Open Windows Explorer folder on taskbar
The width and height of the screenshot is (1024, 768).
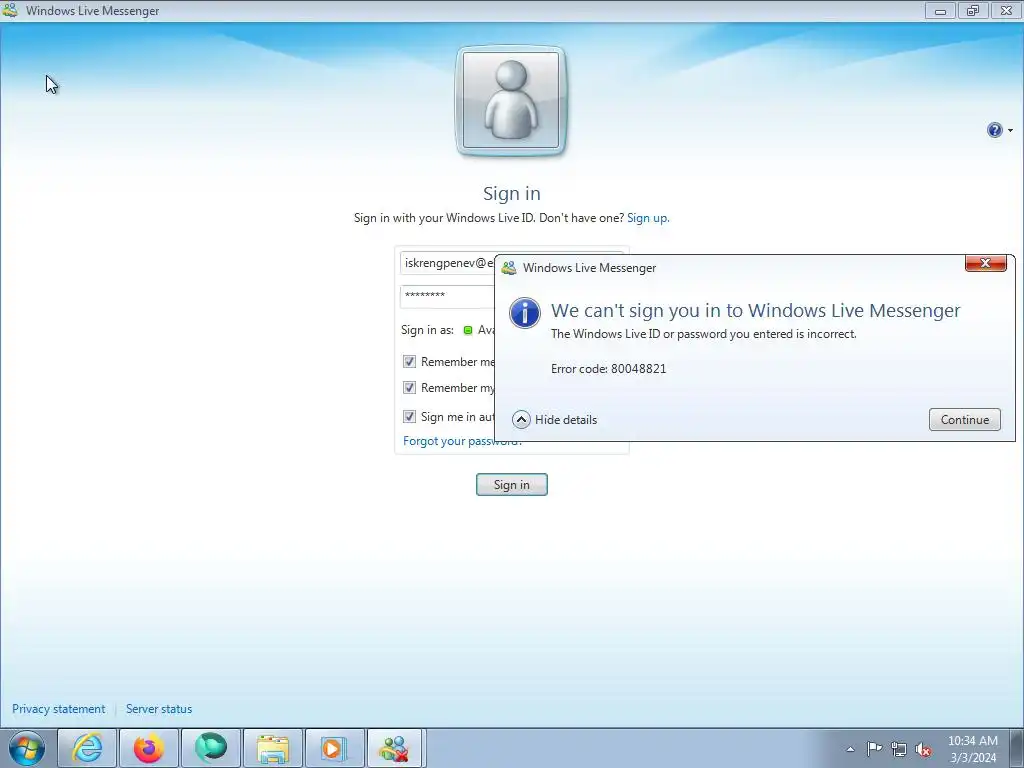tap(272, 748)
